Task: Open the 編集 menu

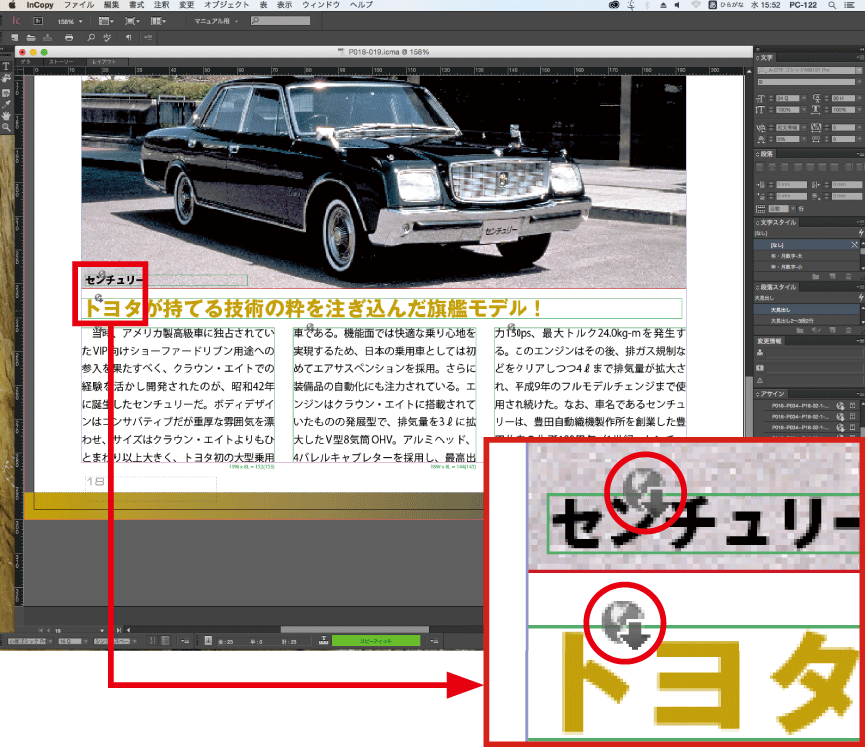Action: 111,5
